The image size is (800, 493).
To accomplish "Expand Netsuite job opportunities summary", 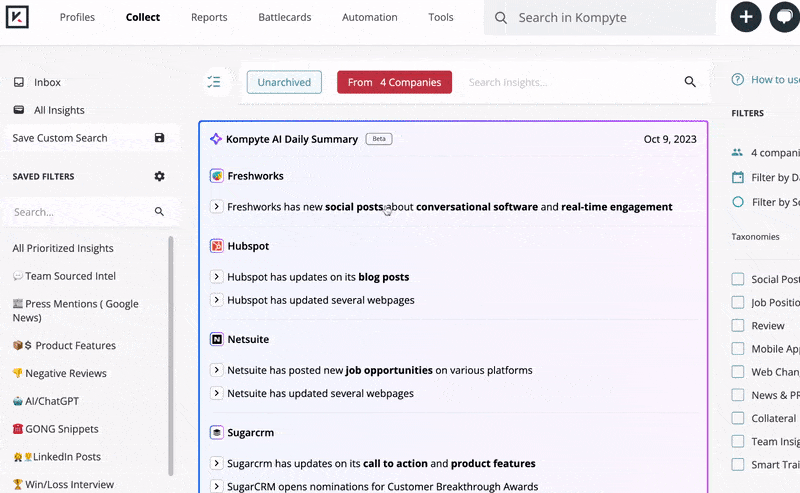I will [216, 370].
